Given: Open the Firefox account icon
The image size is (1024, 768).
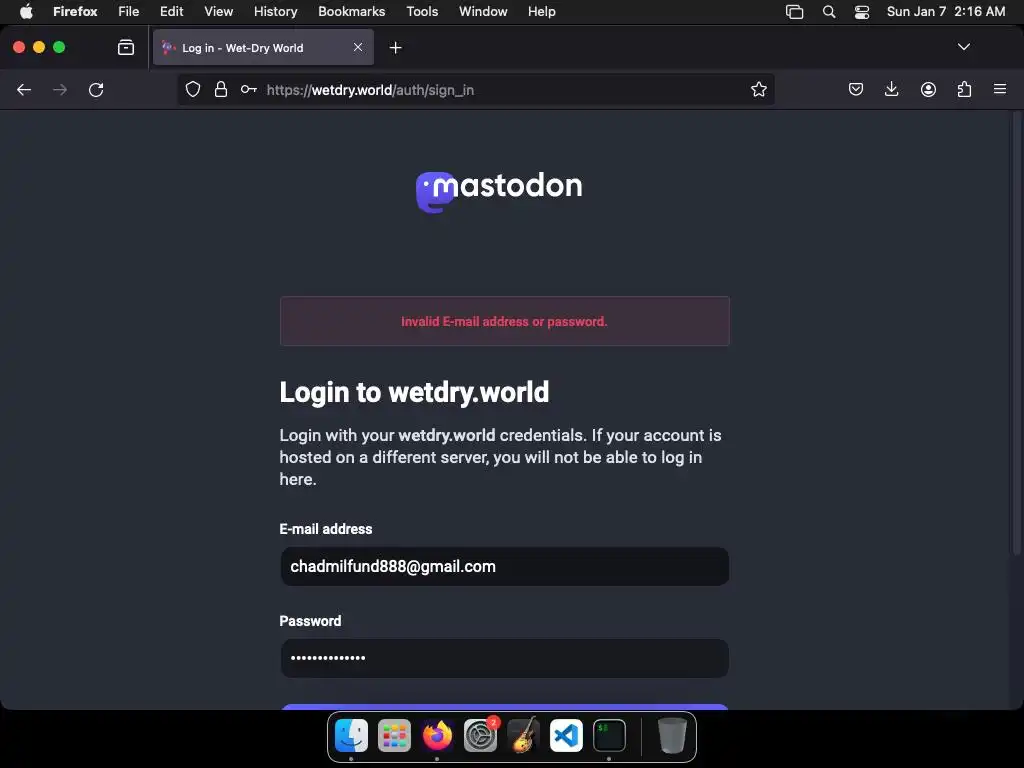Looking at the screenshot, I should (x=928, y=89).
